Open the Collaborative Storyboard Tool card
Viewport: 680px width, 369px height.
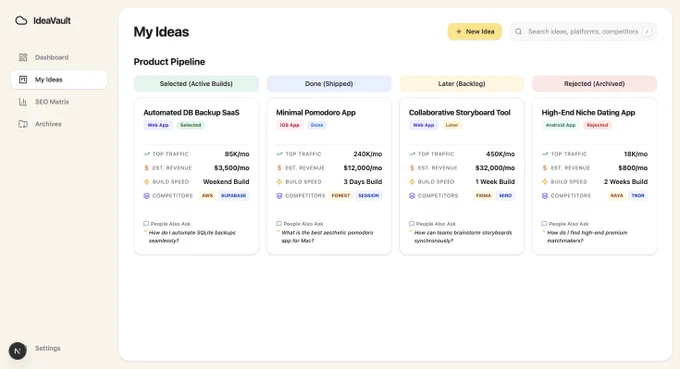click(461, 176)
